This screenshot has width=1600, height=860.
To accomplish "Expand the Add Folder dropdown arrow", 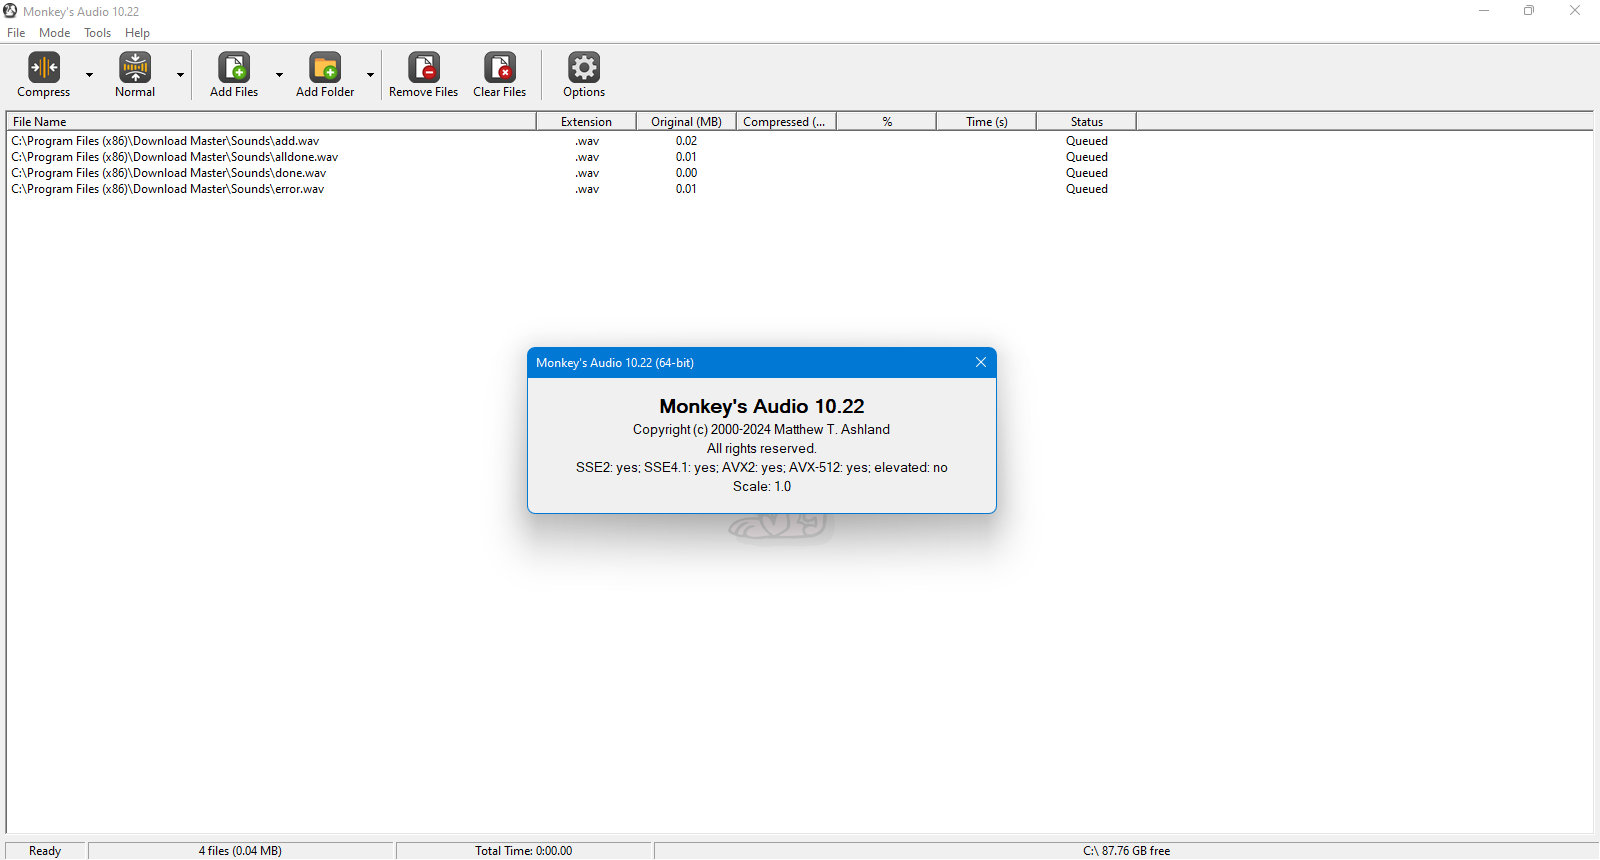I will click(x=370, y=75).
